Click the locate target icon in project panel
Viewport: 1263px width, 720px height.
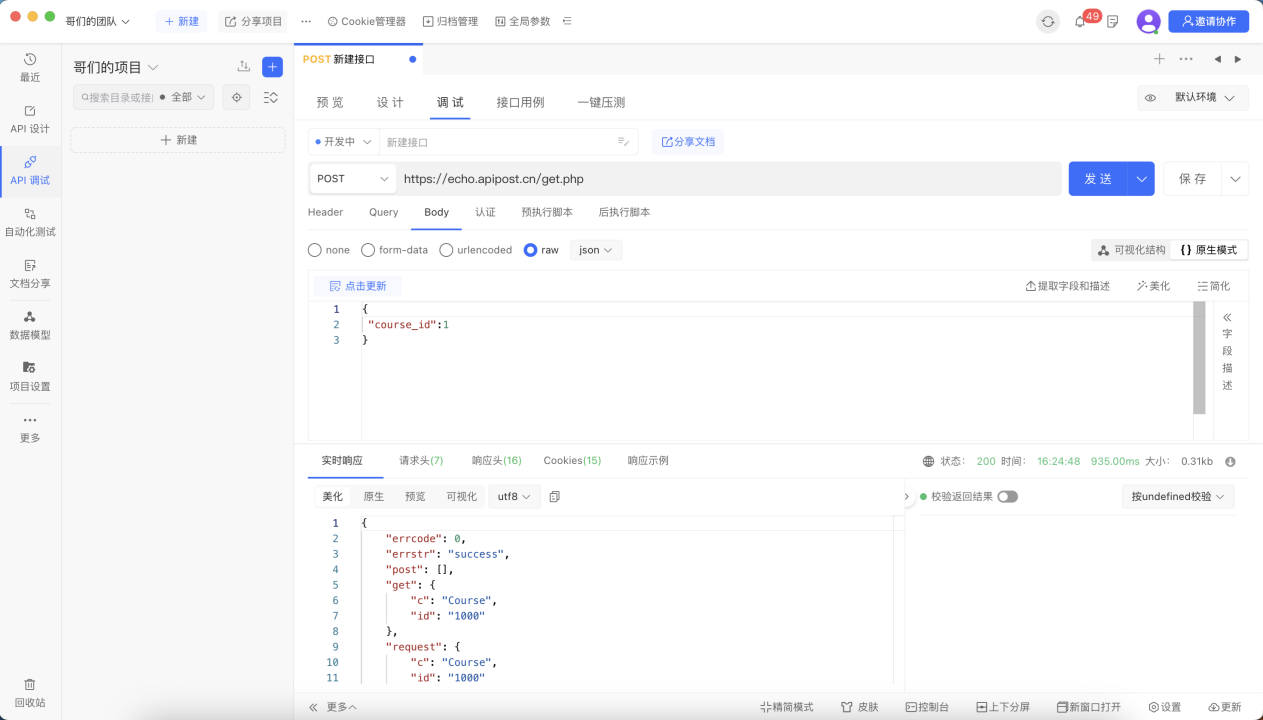click(x=237, y=97)
